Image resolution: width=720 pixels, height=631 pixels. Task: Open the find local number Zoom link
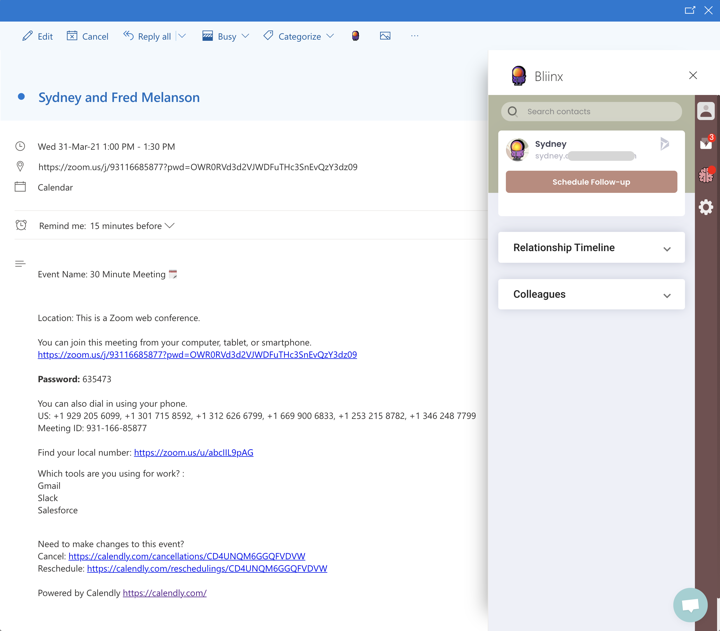[193, 452]
